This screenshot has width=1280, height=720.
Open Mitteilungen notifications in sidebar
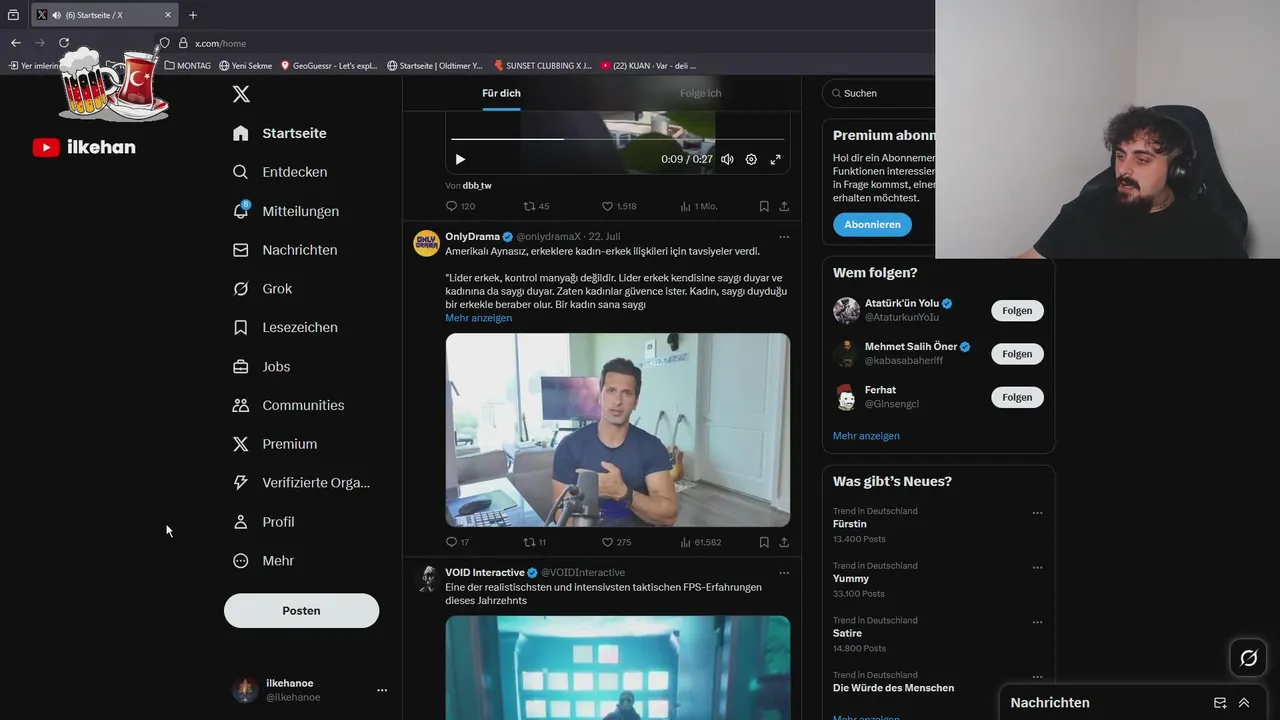click(287, 211)
